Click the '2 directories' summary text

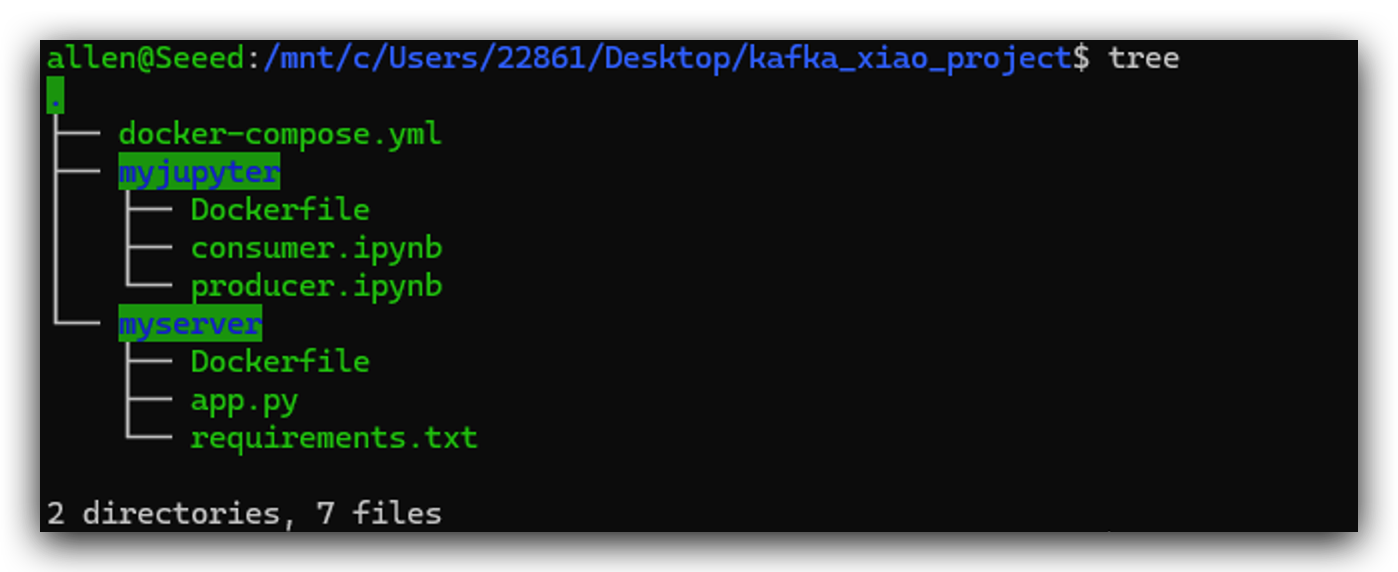pyautogui.click(x=163, y=514)
